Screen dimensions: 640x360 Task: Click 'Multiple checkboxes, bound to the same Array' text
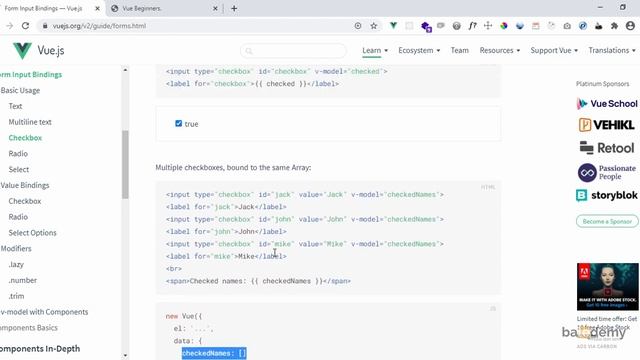(x=233, y=167)
